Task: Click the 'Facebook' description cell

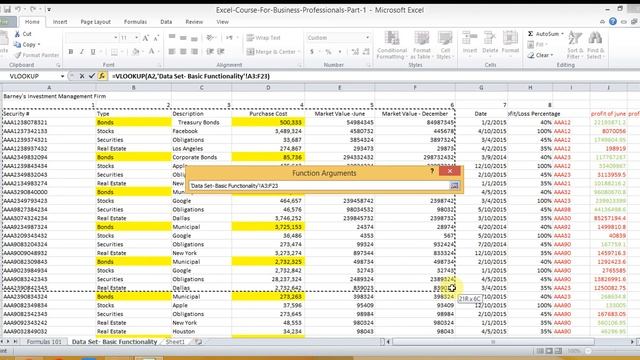Action: (x=202, y=131)
